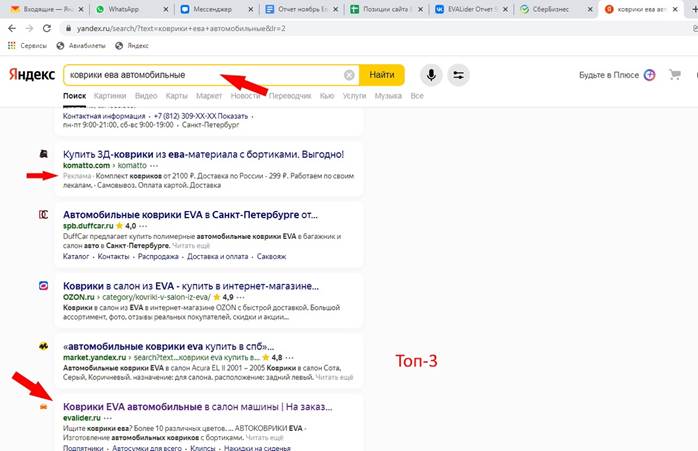Open the shopping cart
This screenshot has width=698, height=451.
675,75
